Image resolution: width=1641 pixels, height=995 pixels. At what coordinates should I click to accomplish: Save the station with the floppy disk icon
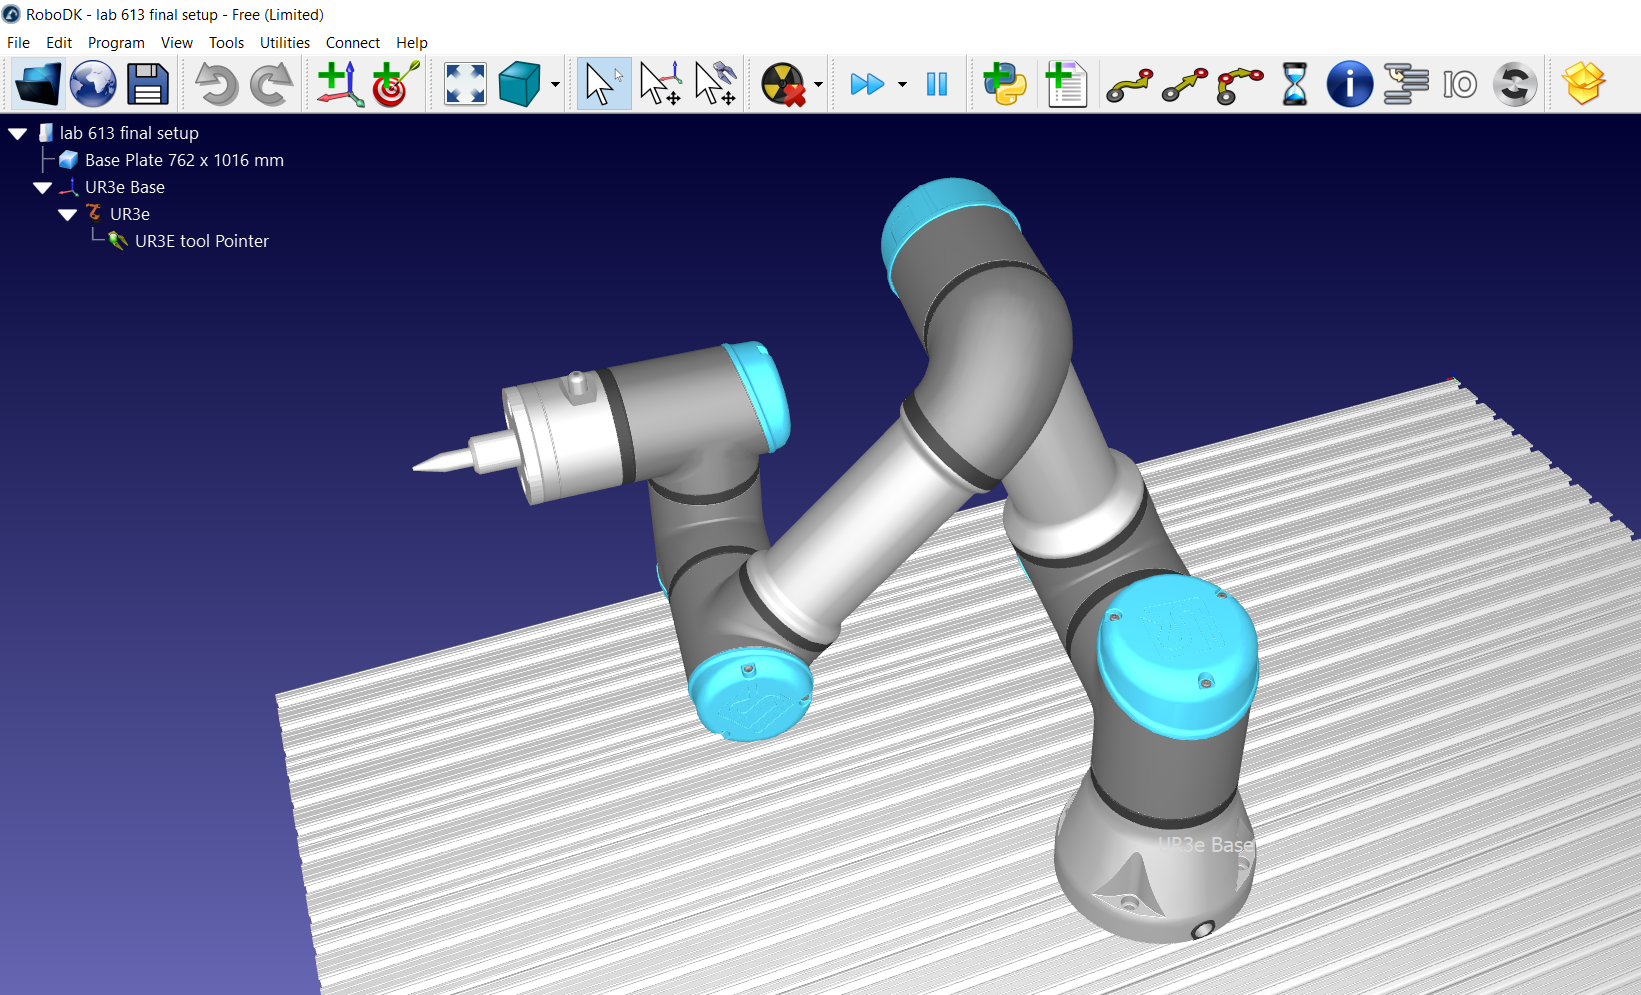[x=148, y=84]
